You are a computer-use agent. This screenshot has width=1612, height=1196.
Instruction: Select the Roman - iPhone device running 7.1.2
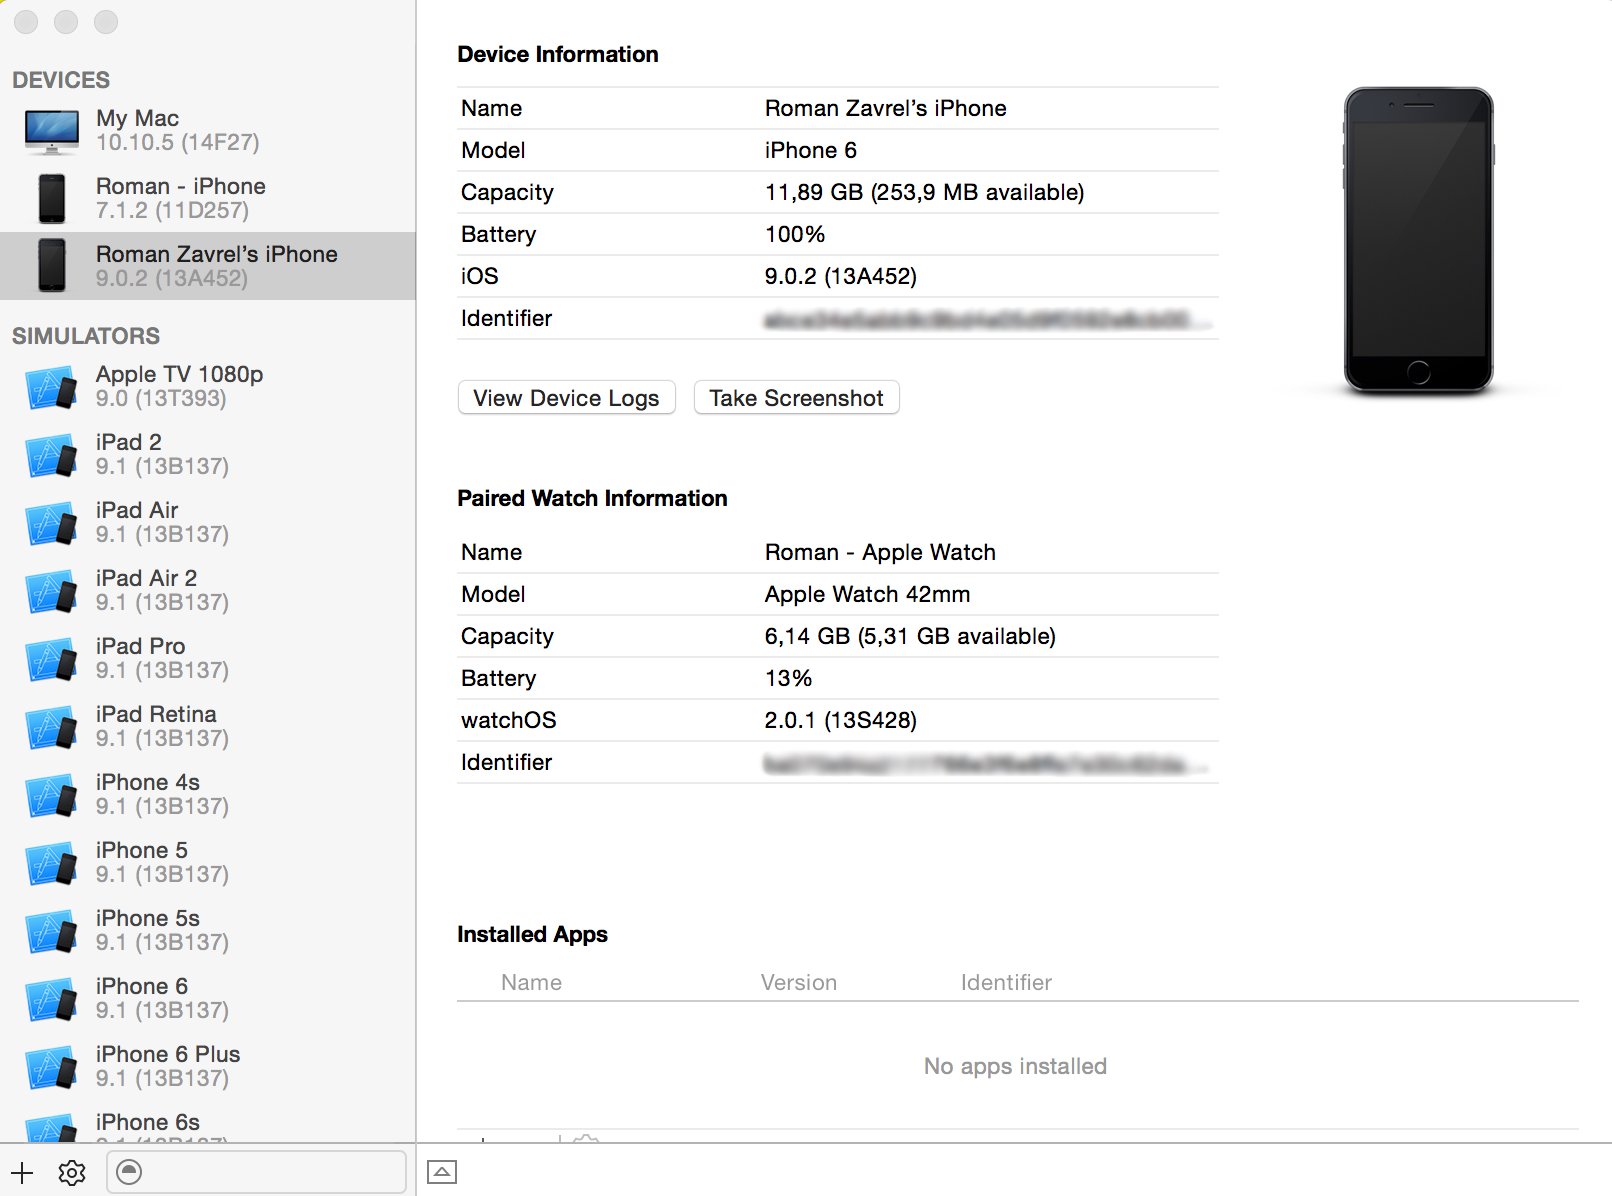pyautogui.click(x=208, y=198)
